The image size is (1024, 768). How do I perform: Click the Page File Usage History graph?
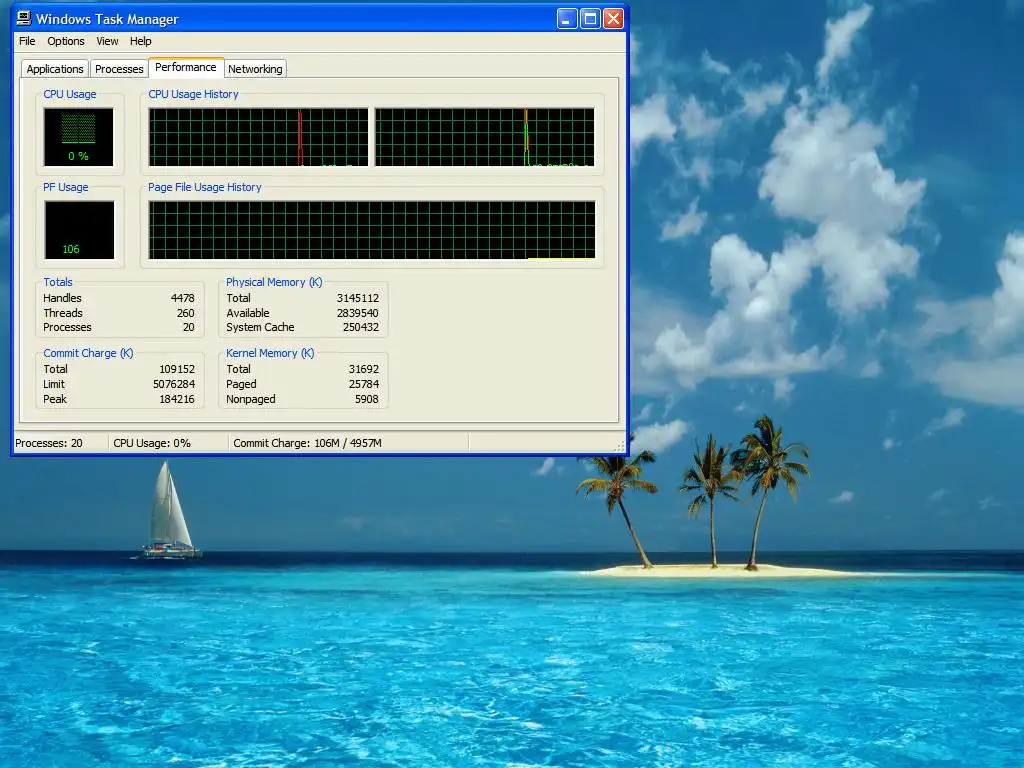point(372,230)
